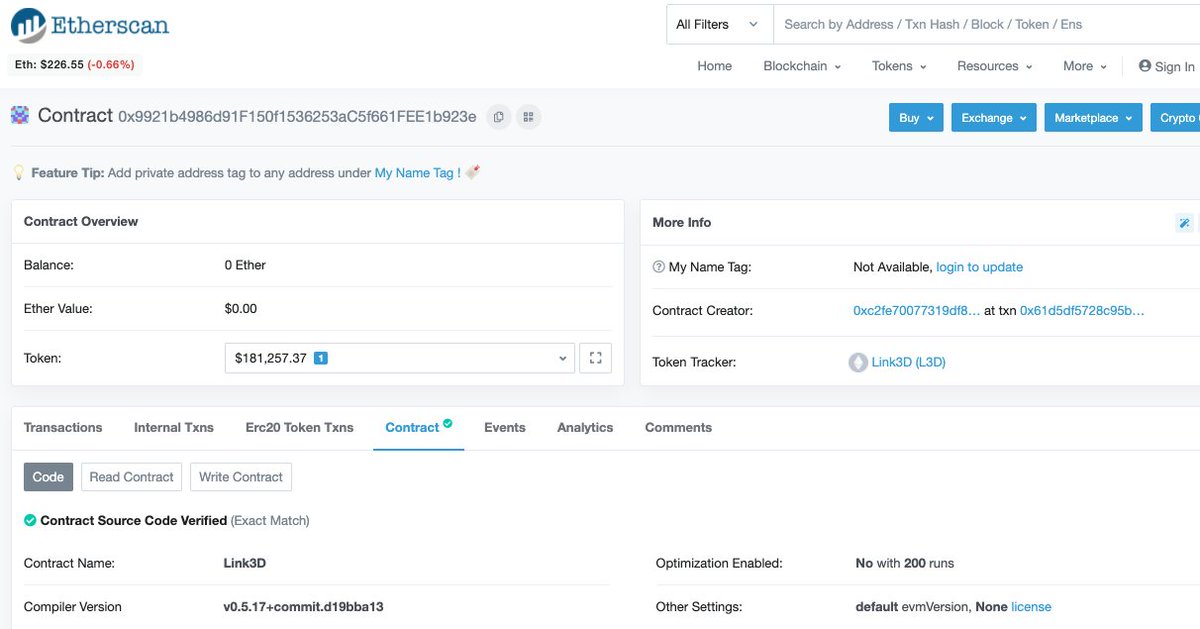Switch to the Events tab

[x=505, y=427]
